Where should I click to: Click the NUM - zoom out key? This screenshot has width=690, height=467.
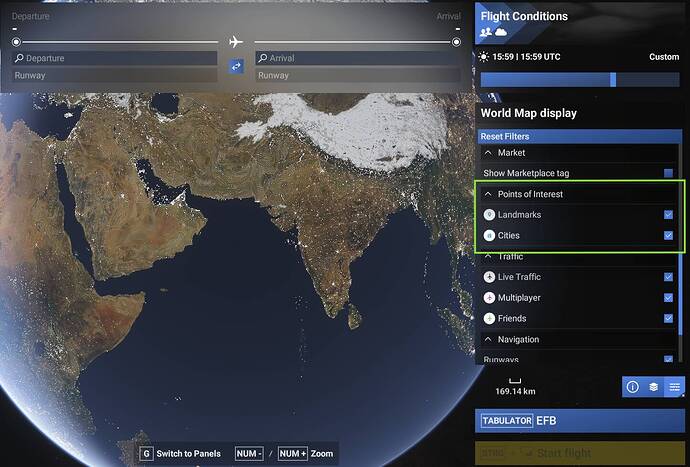pyautogui.click(x=249, y=454)
